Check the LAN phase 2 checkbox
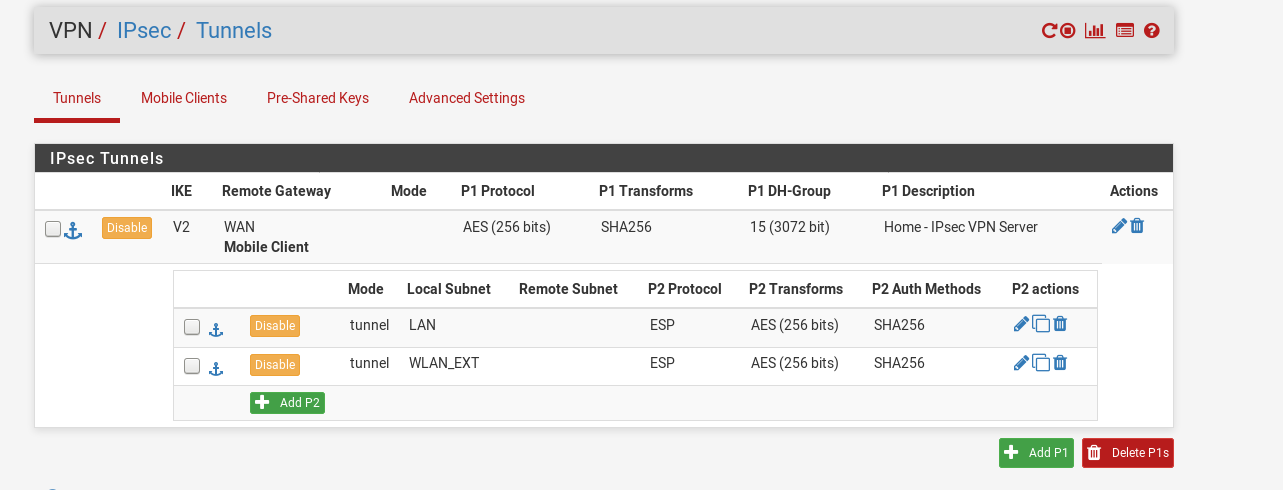Screen dimensions: 1283x490 click(192, 327)
